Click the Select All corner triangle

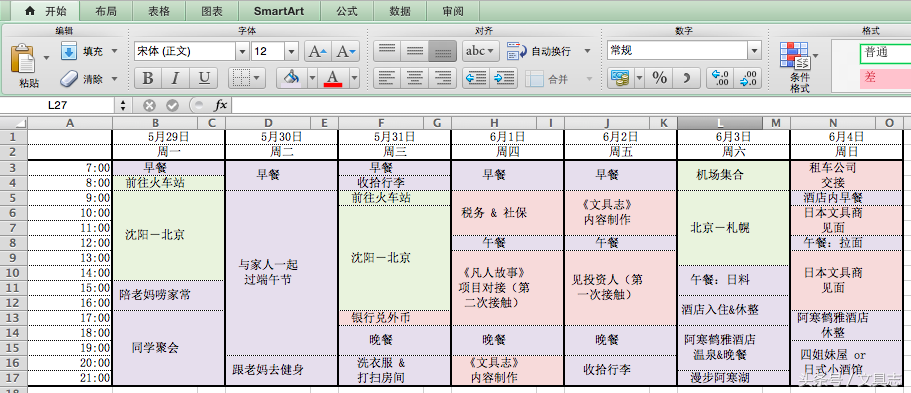[x=14, y=123]
